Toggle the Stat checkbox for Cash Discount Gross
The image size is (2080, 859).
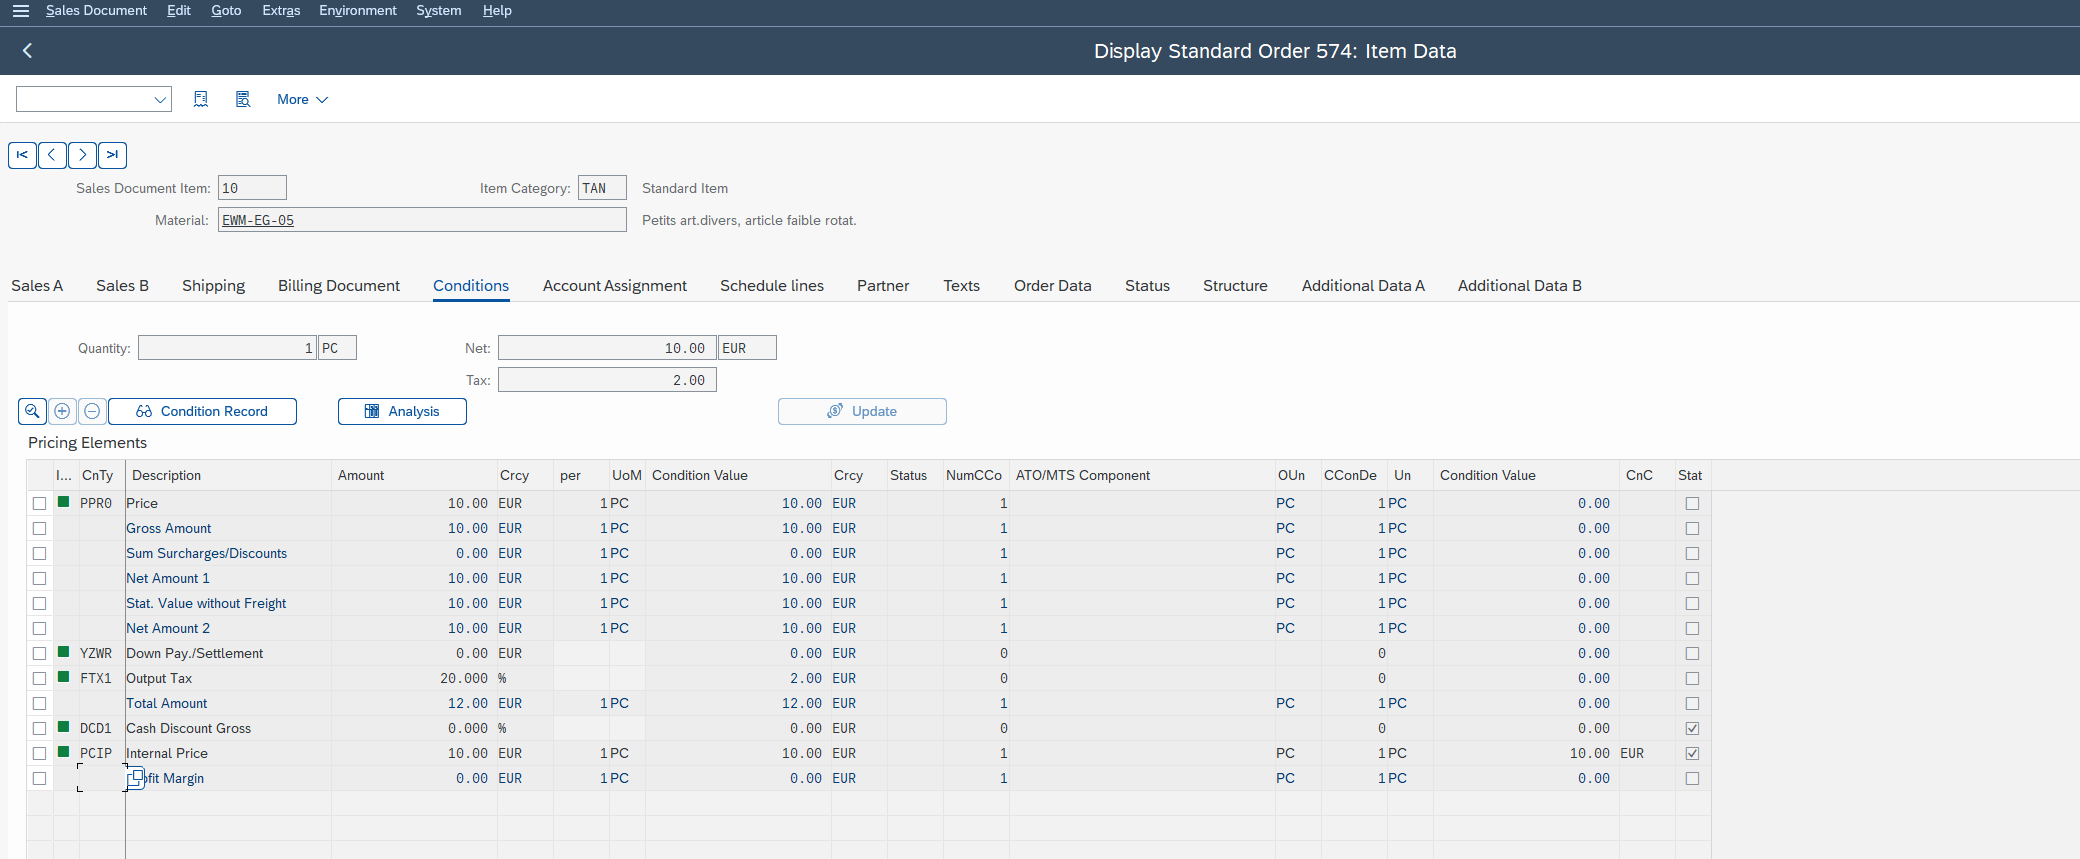[1692, 728]
